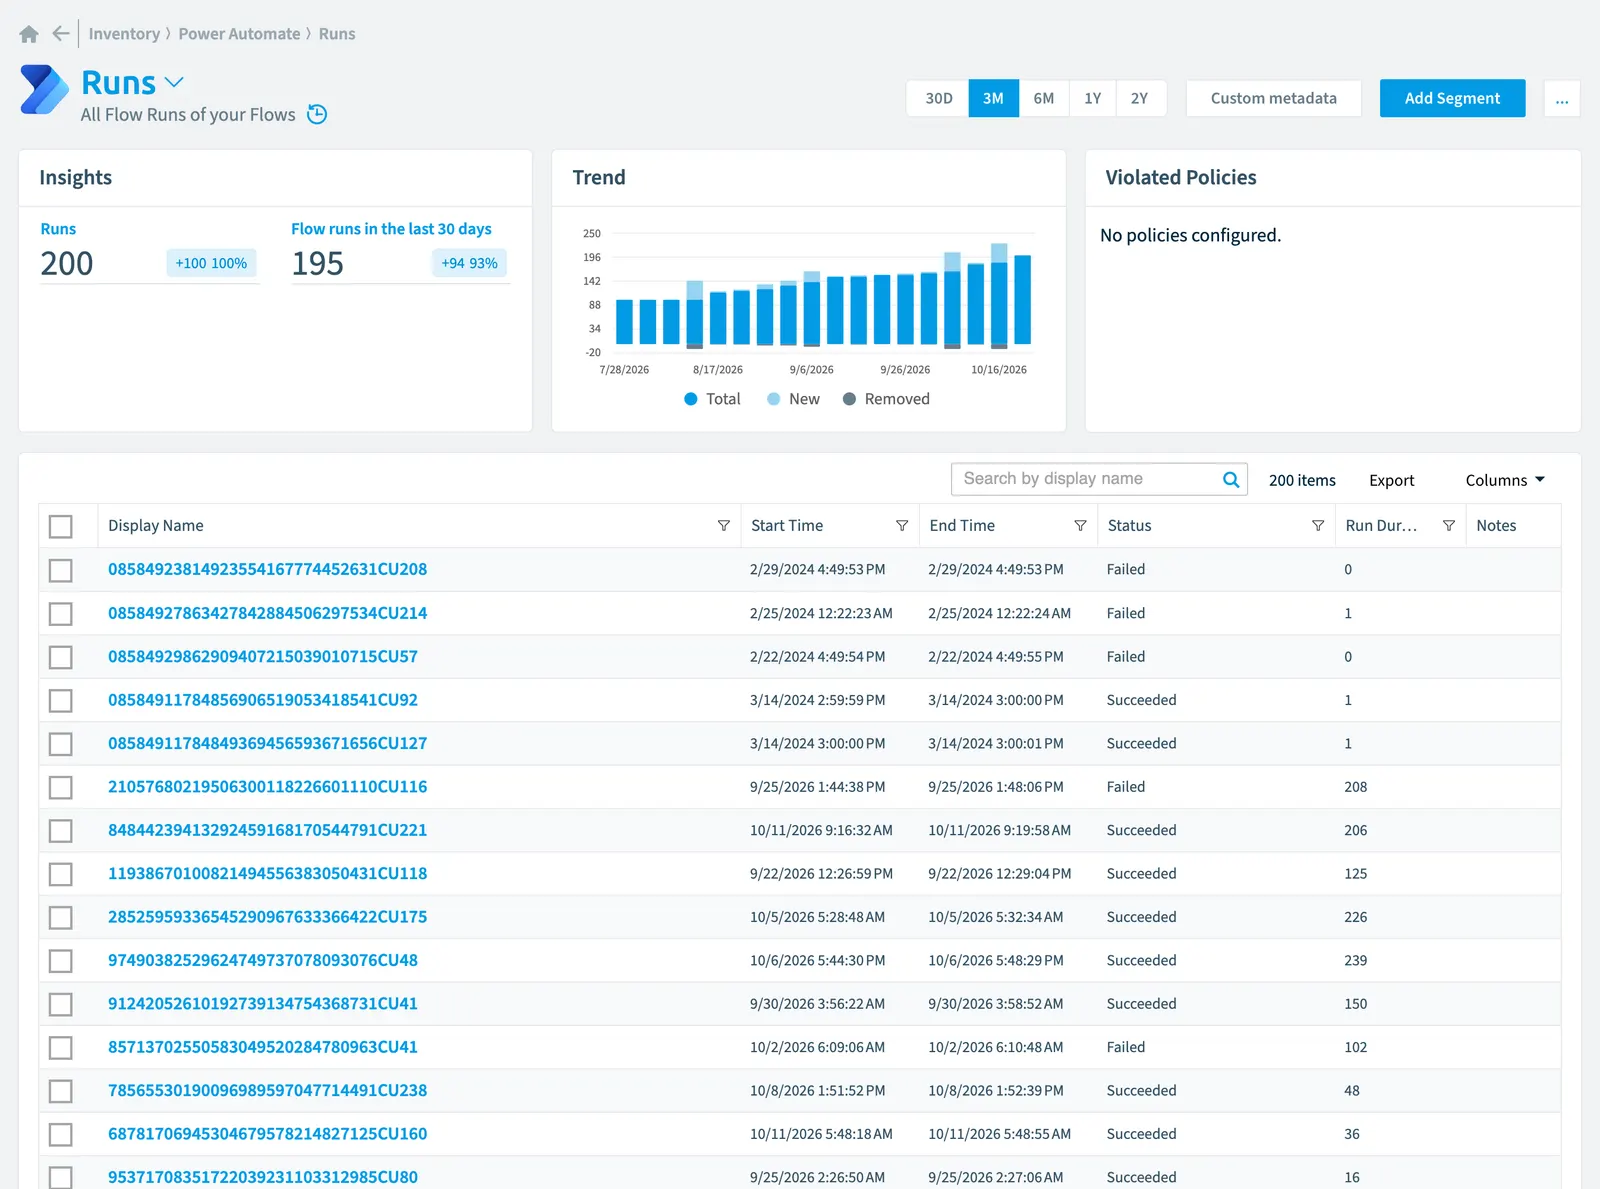Screen dimensions: 1600x1189
Task: Click the Add Segment button
Action: tap(1452, 98)
